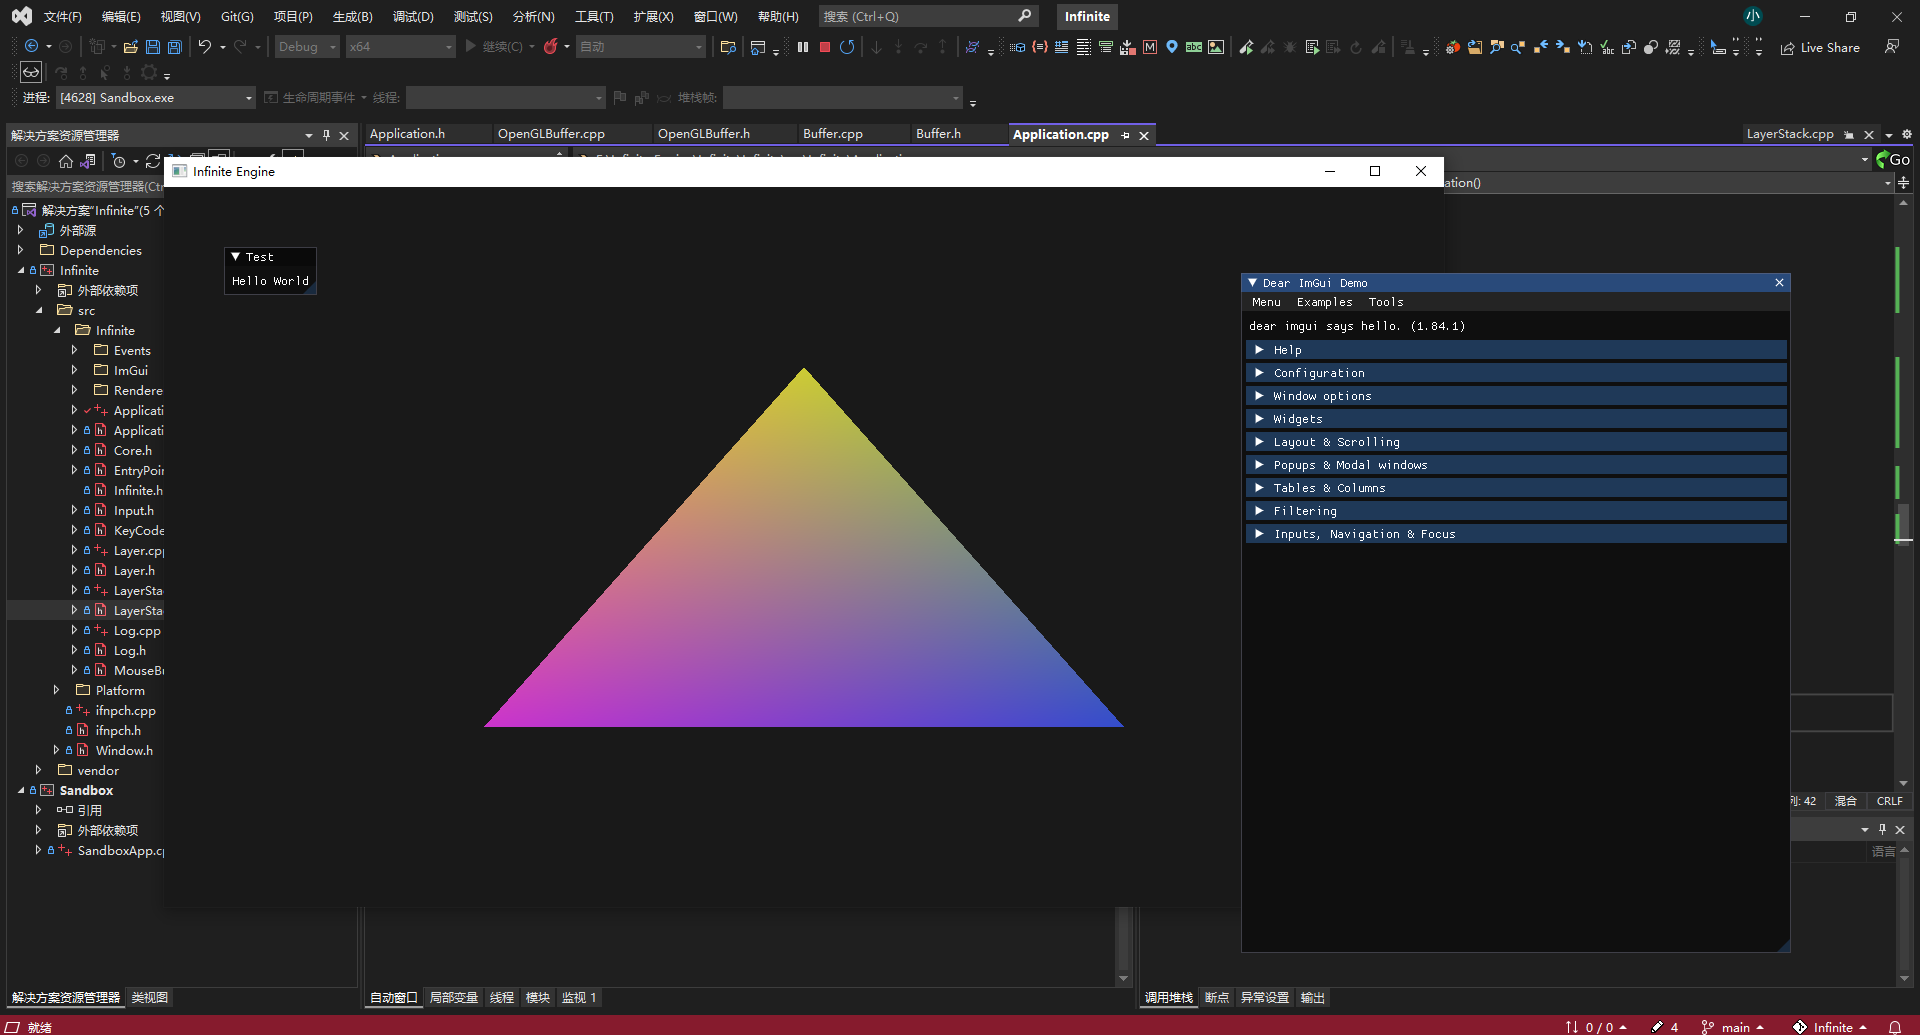Expand the Widgets section in ImGui Demo
The image size is (1920, 1035).
point(1516,419)
